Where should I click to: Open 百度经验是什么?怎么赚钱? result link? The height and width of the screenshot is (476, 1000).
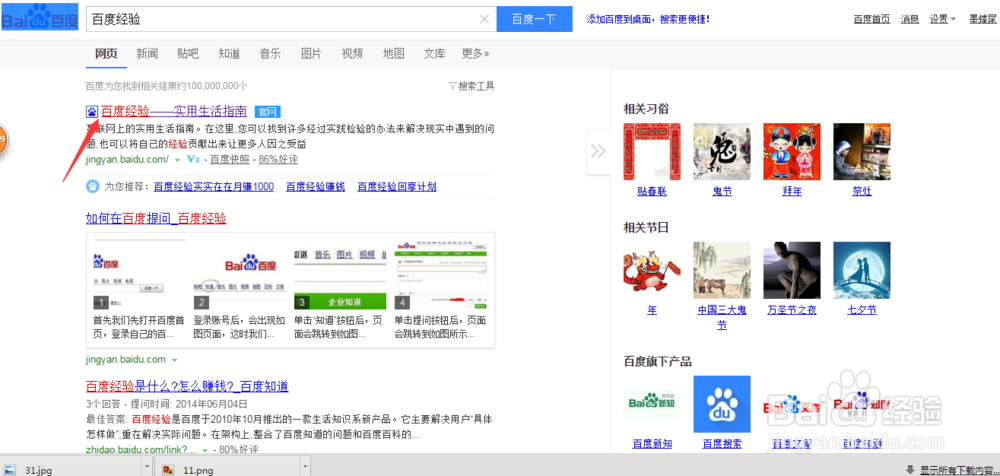pyautogui.click(x=187, y=386)
